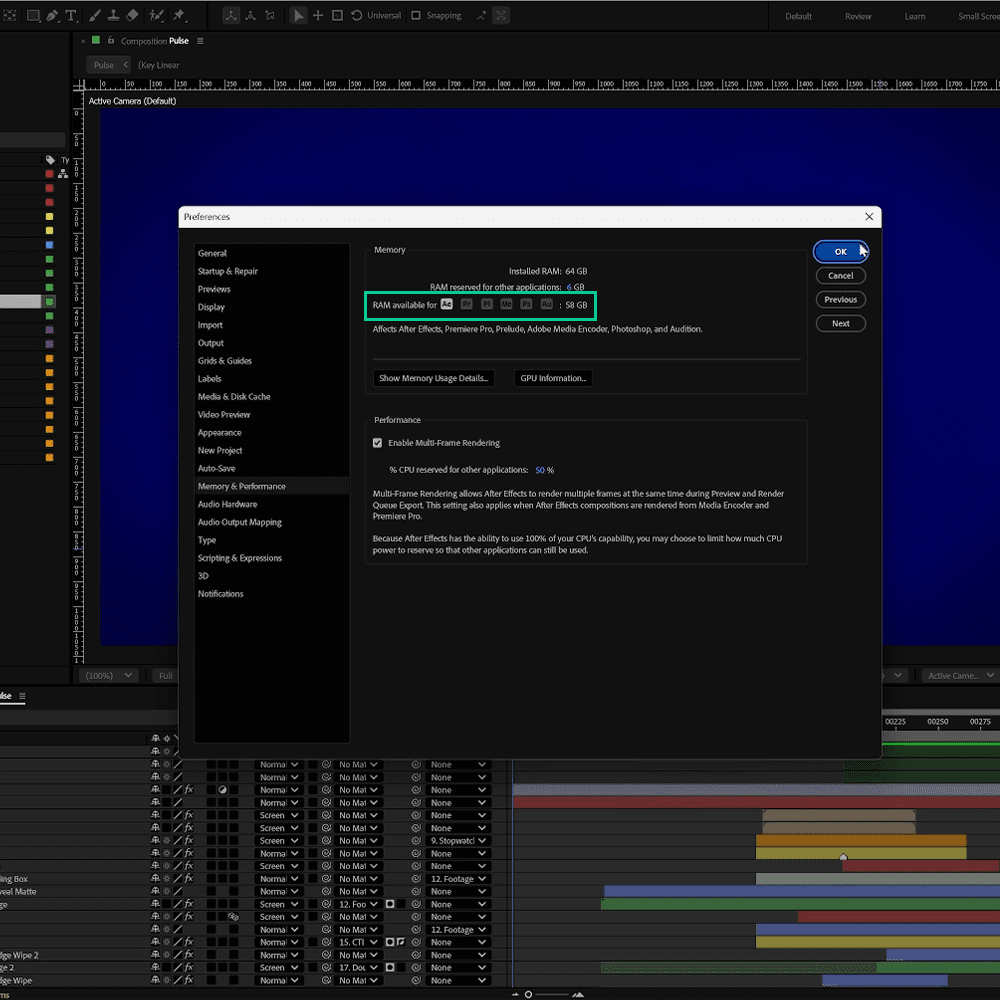Toggle Snapping in the top toolbar
Screen dimensions: 1000x1000
point(416,15)
